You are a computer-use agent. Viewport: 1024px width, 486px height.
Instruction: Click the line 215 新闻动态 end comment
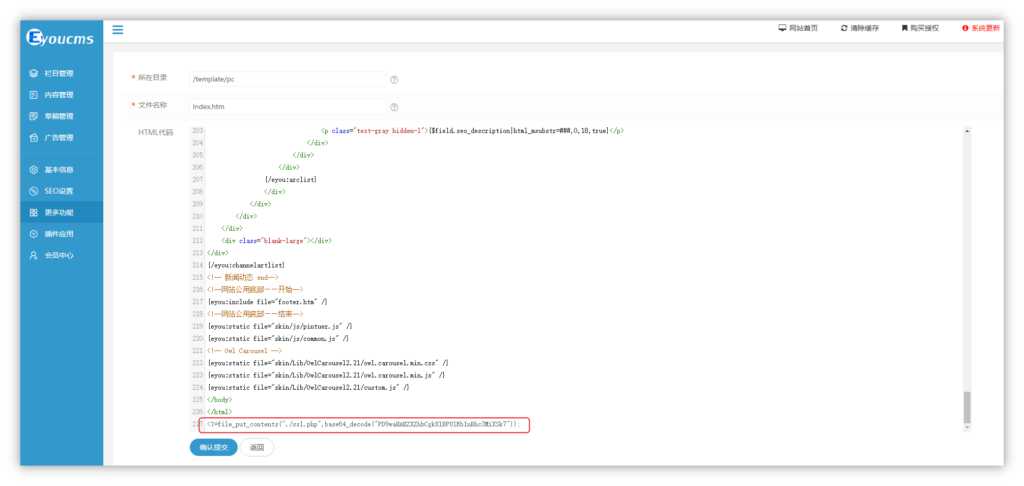coord(243,277)
